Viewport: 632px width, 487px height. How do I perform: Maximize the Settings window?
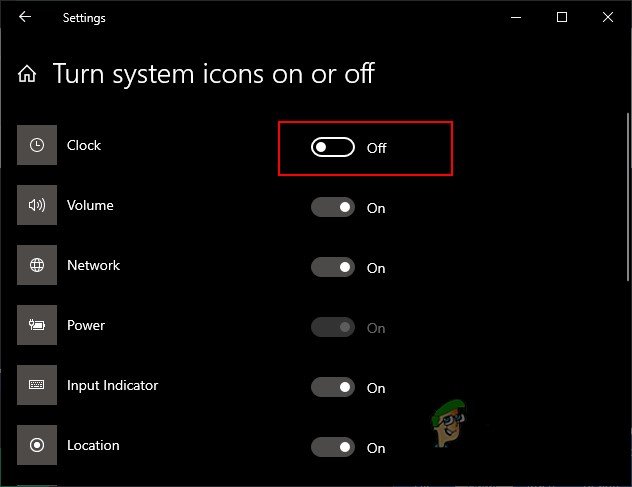562,17
